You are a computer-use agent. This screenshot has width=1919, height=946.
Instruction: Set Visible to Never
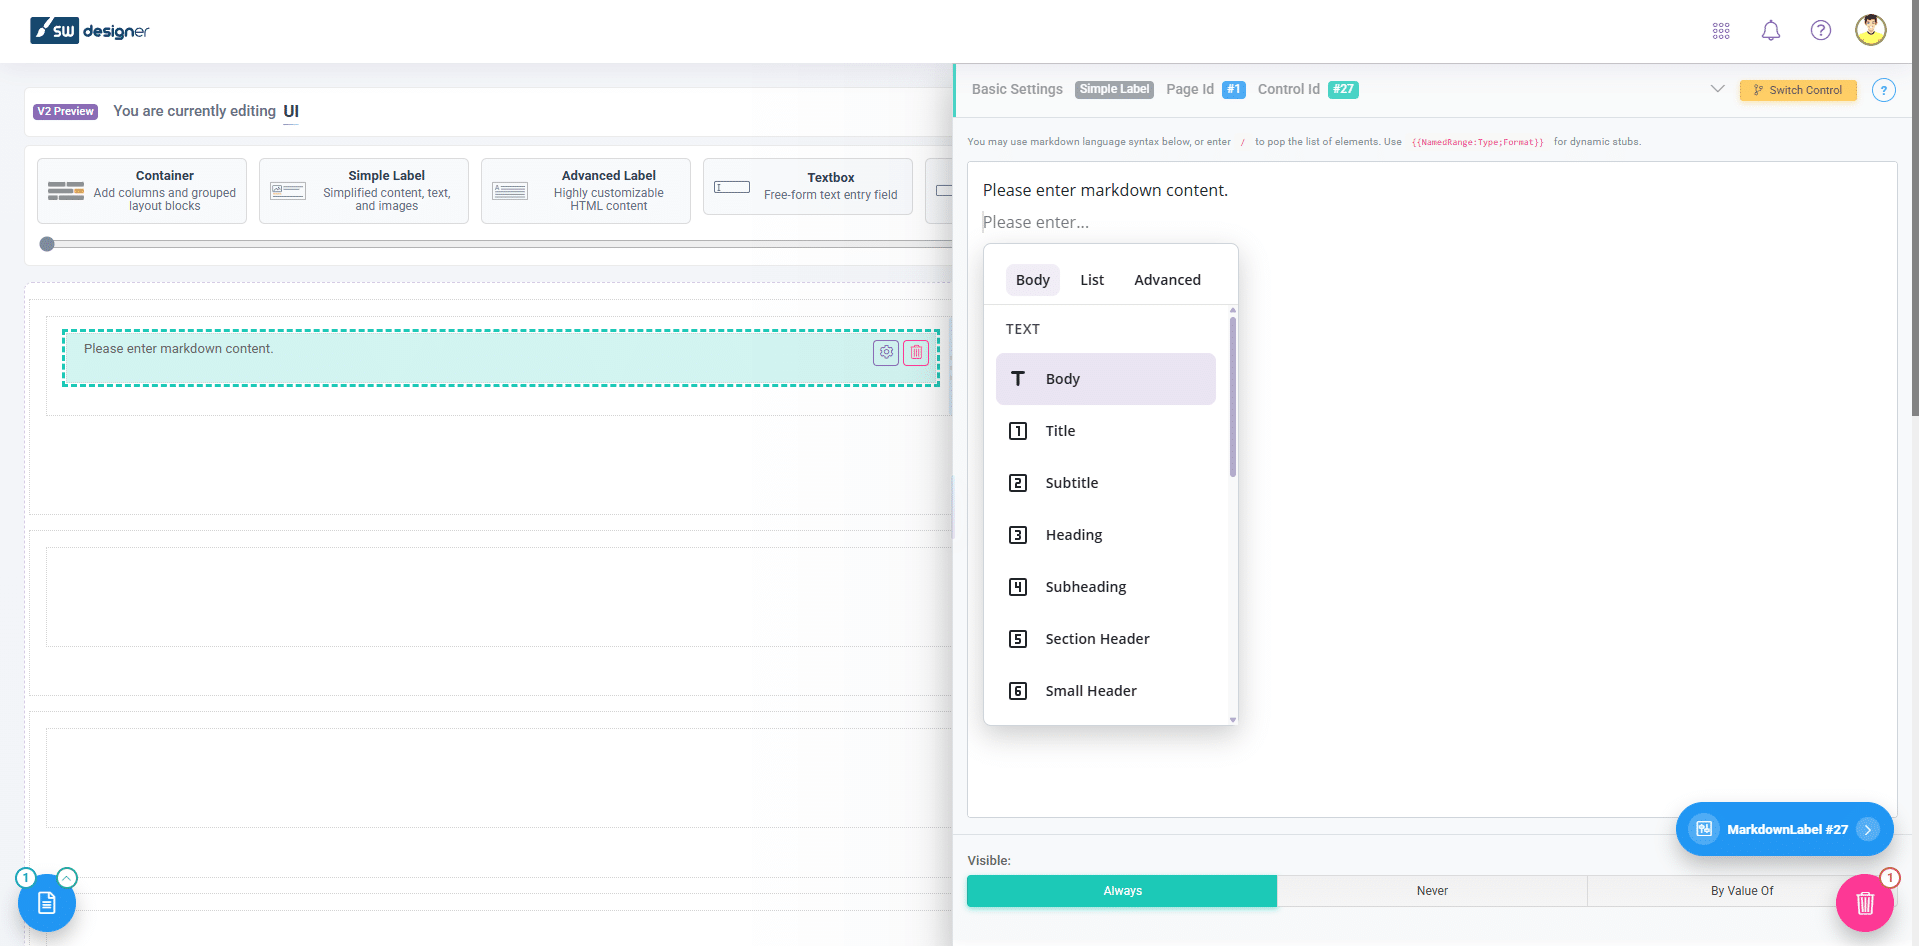pos(1431,891)
